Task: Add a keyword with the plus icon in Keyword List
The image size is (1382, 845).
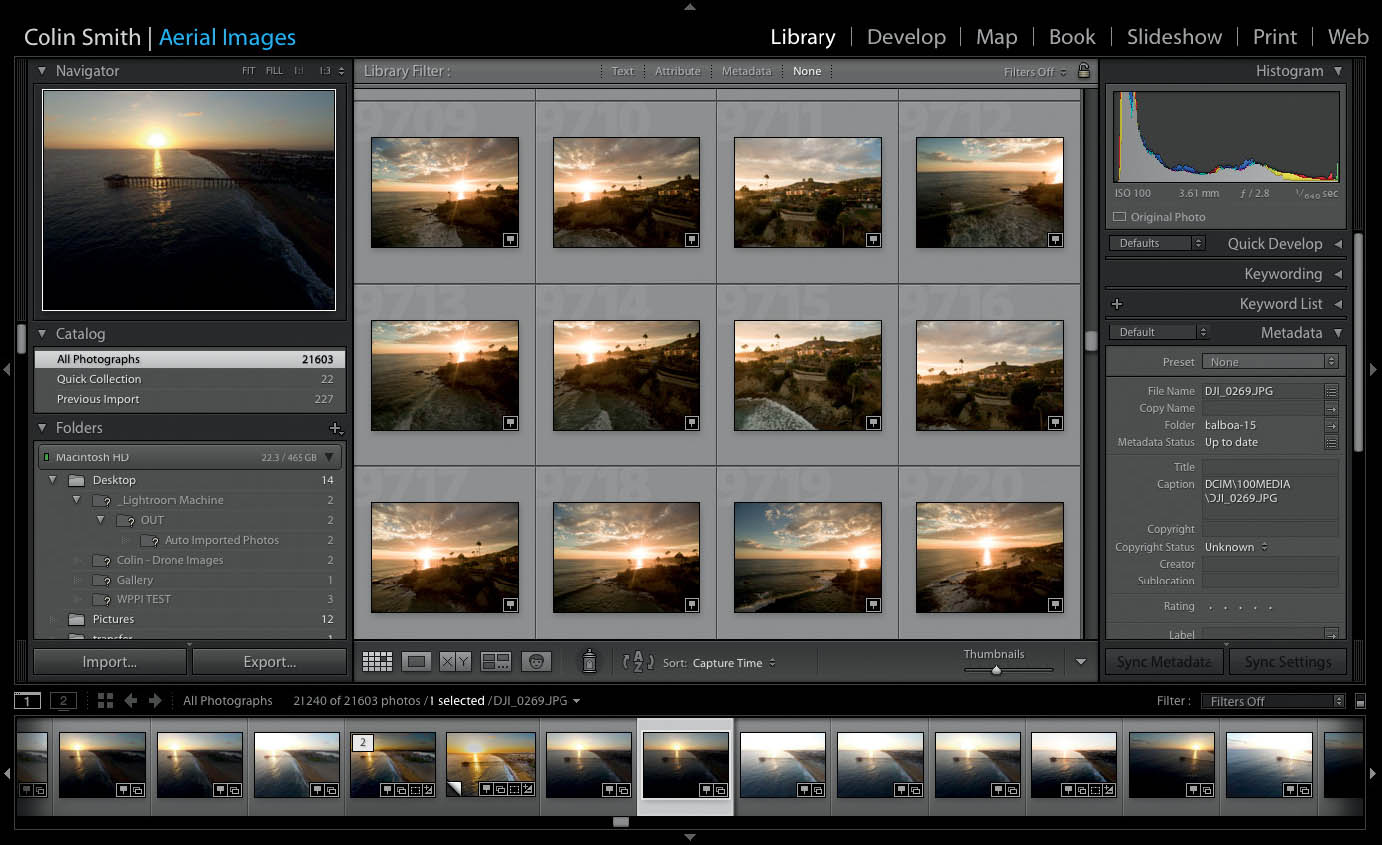Action: coord(1117,304)
